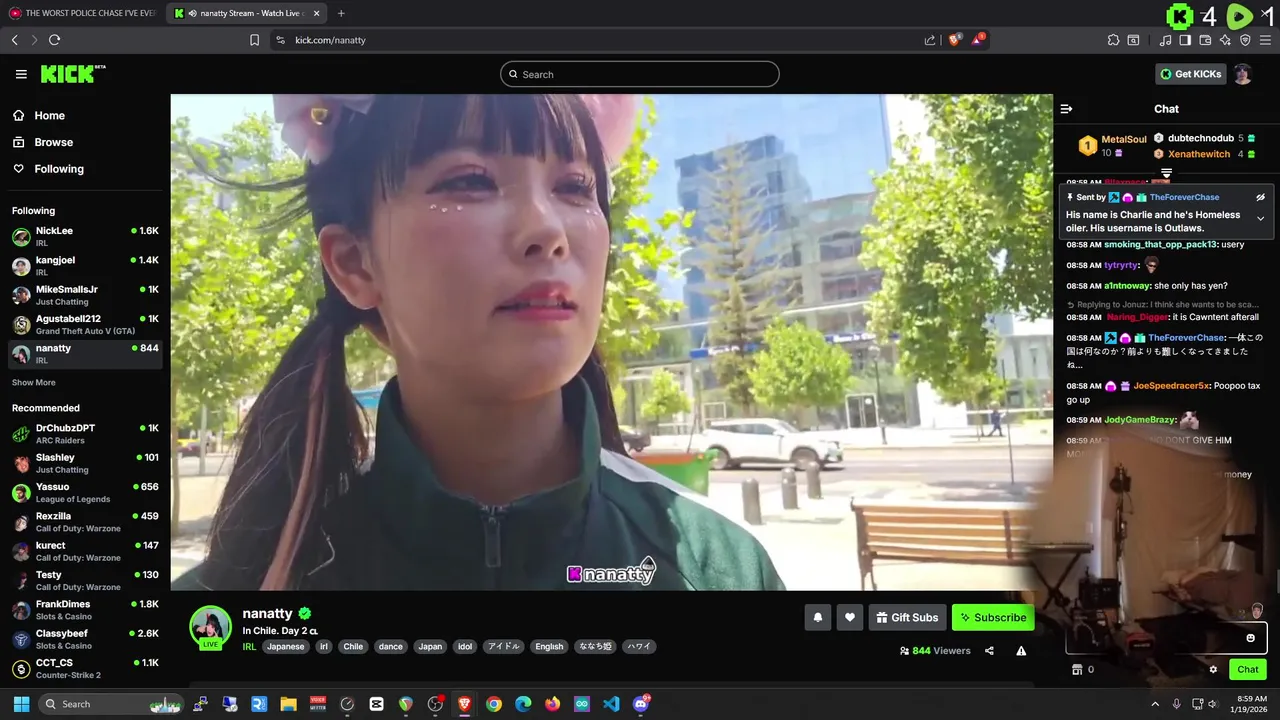Image resolution: width=1280 pixels, height=720 pixels.
Task: Open the Brave main menu
Action: pyautogui.click(x=1265, y=40)
